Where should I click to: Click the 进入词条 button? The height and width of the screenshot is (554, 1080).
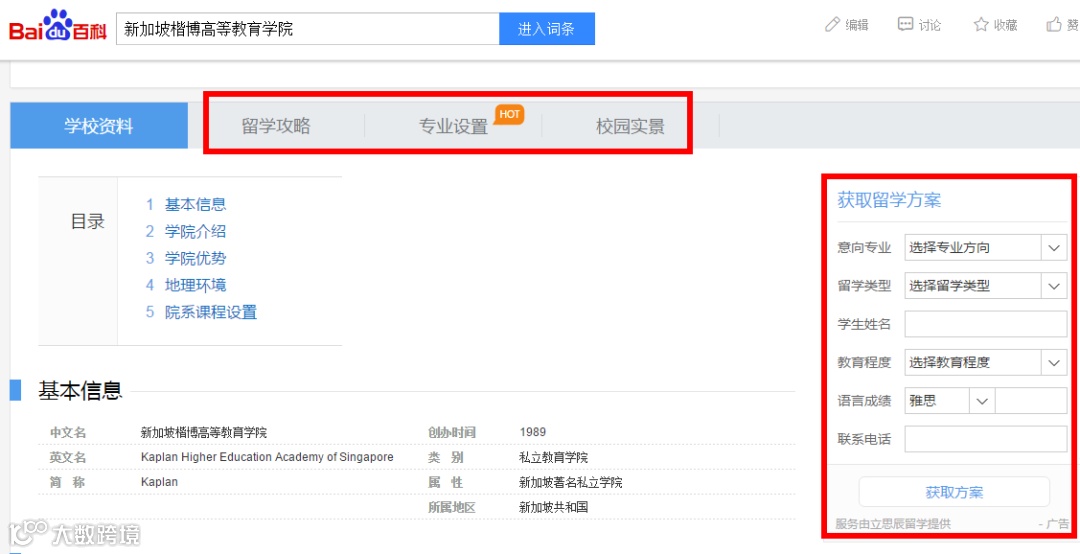click(x=547, y=29)
